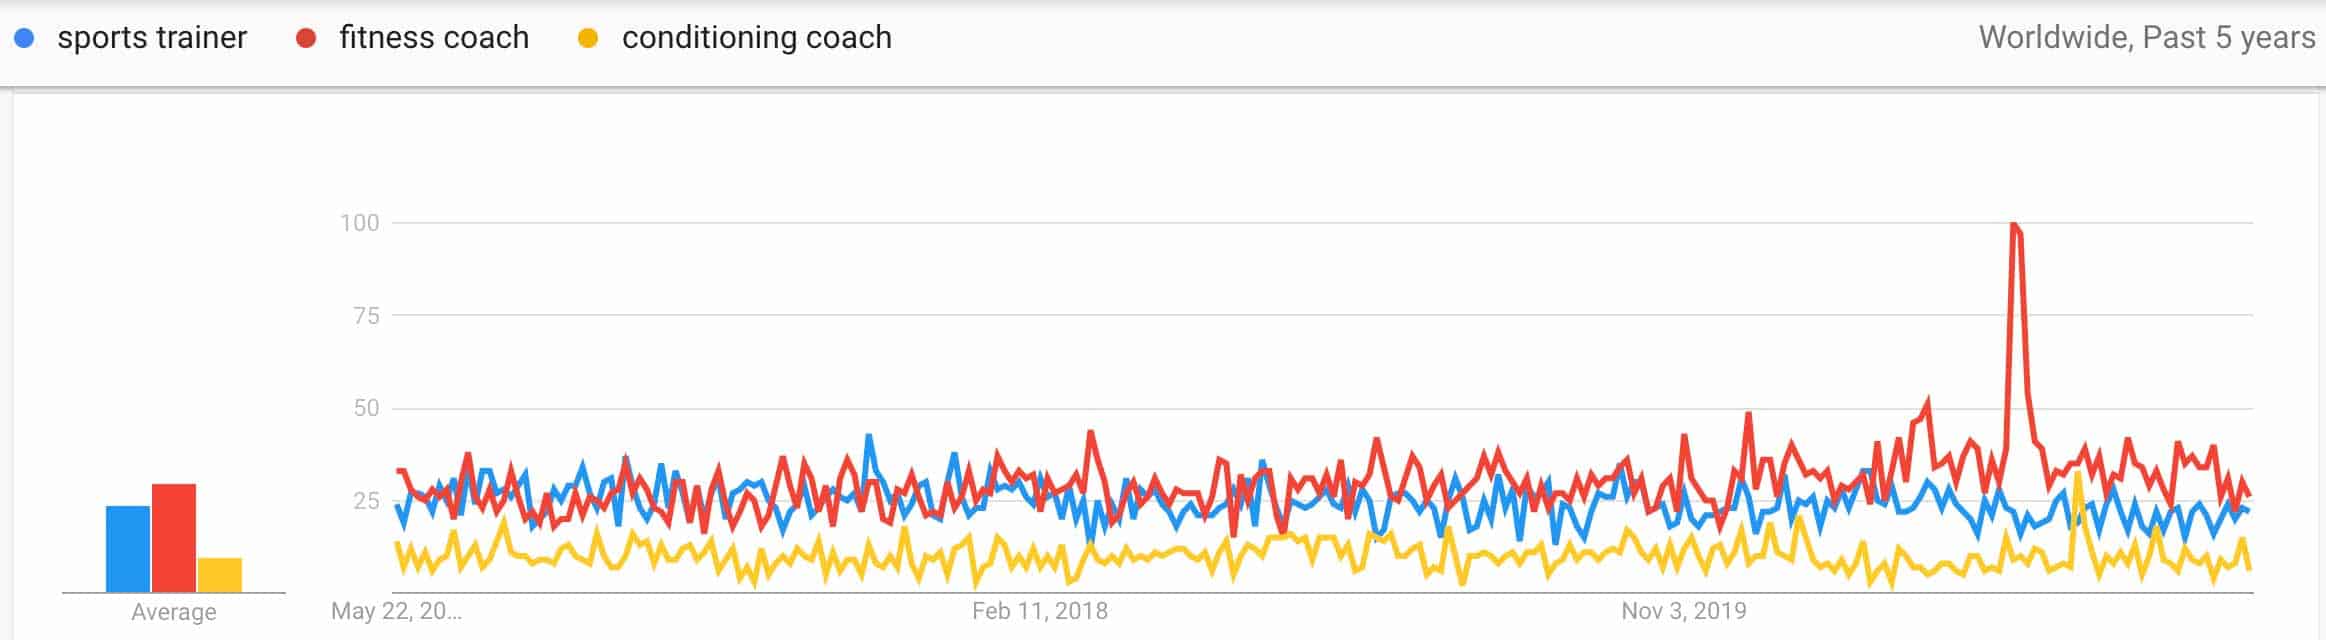
Task: Select the 'sports trainer' search term label
Action: point(152,38)
